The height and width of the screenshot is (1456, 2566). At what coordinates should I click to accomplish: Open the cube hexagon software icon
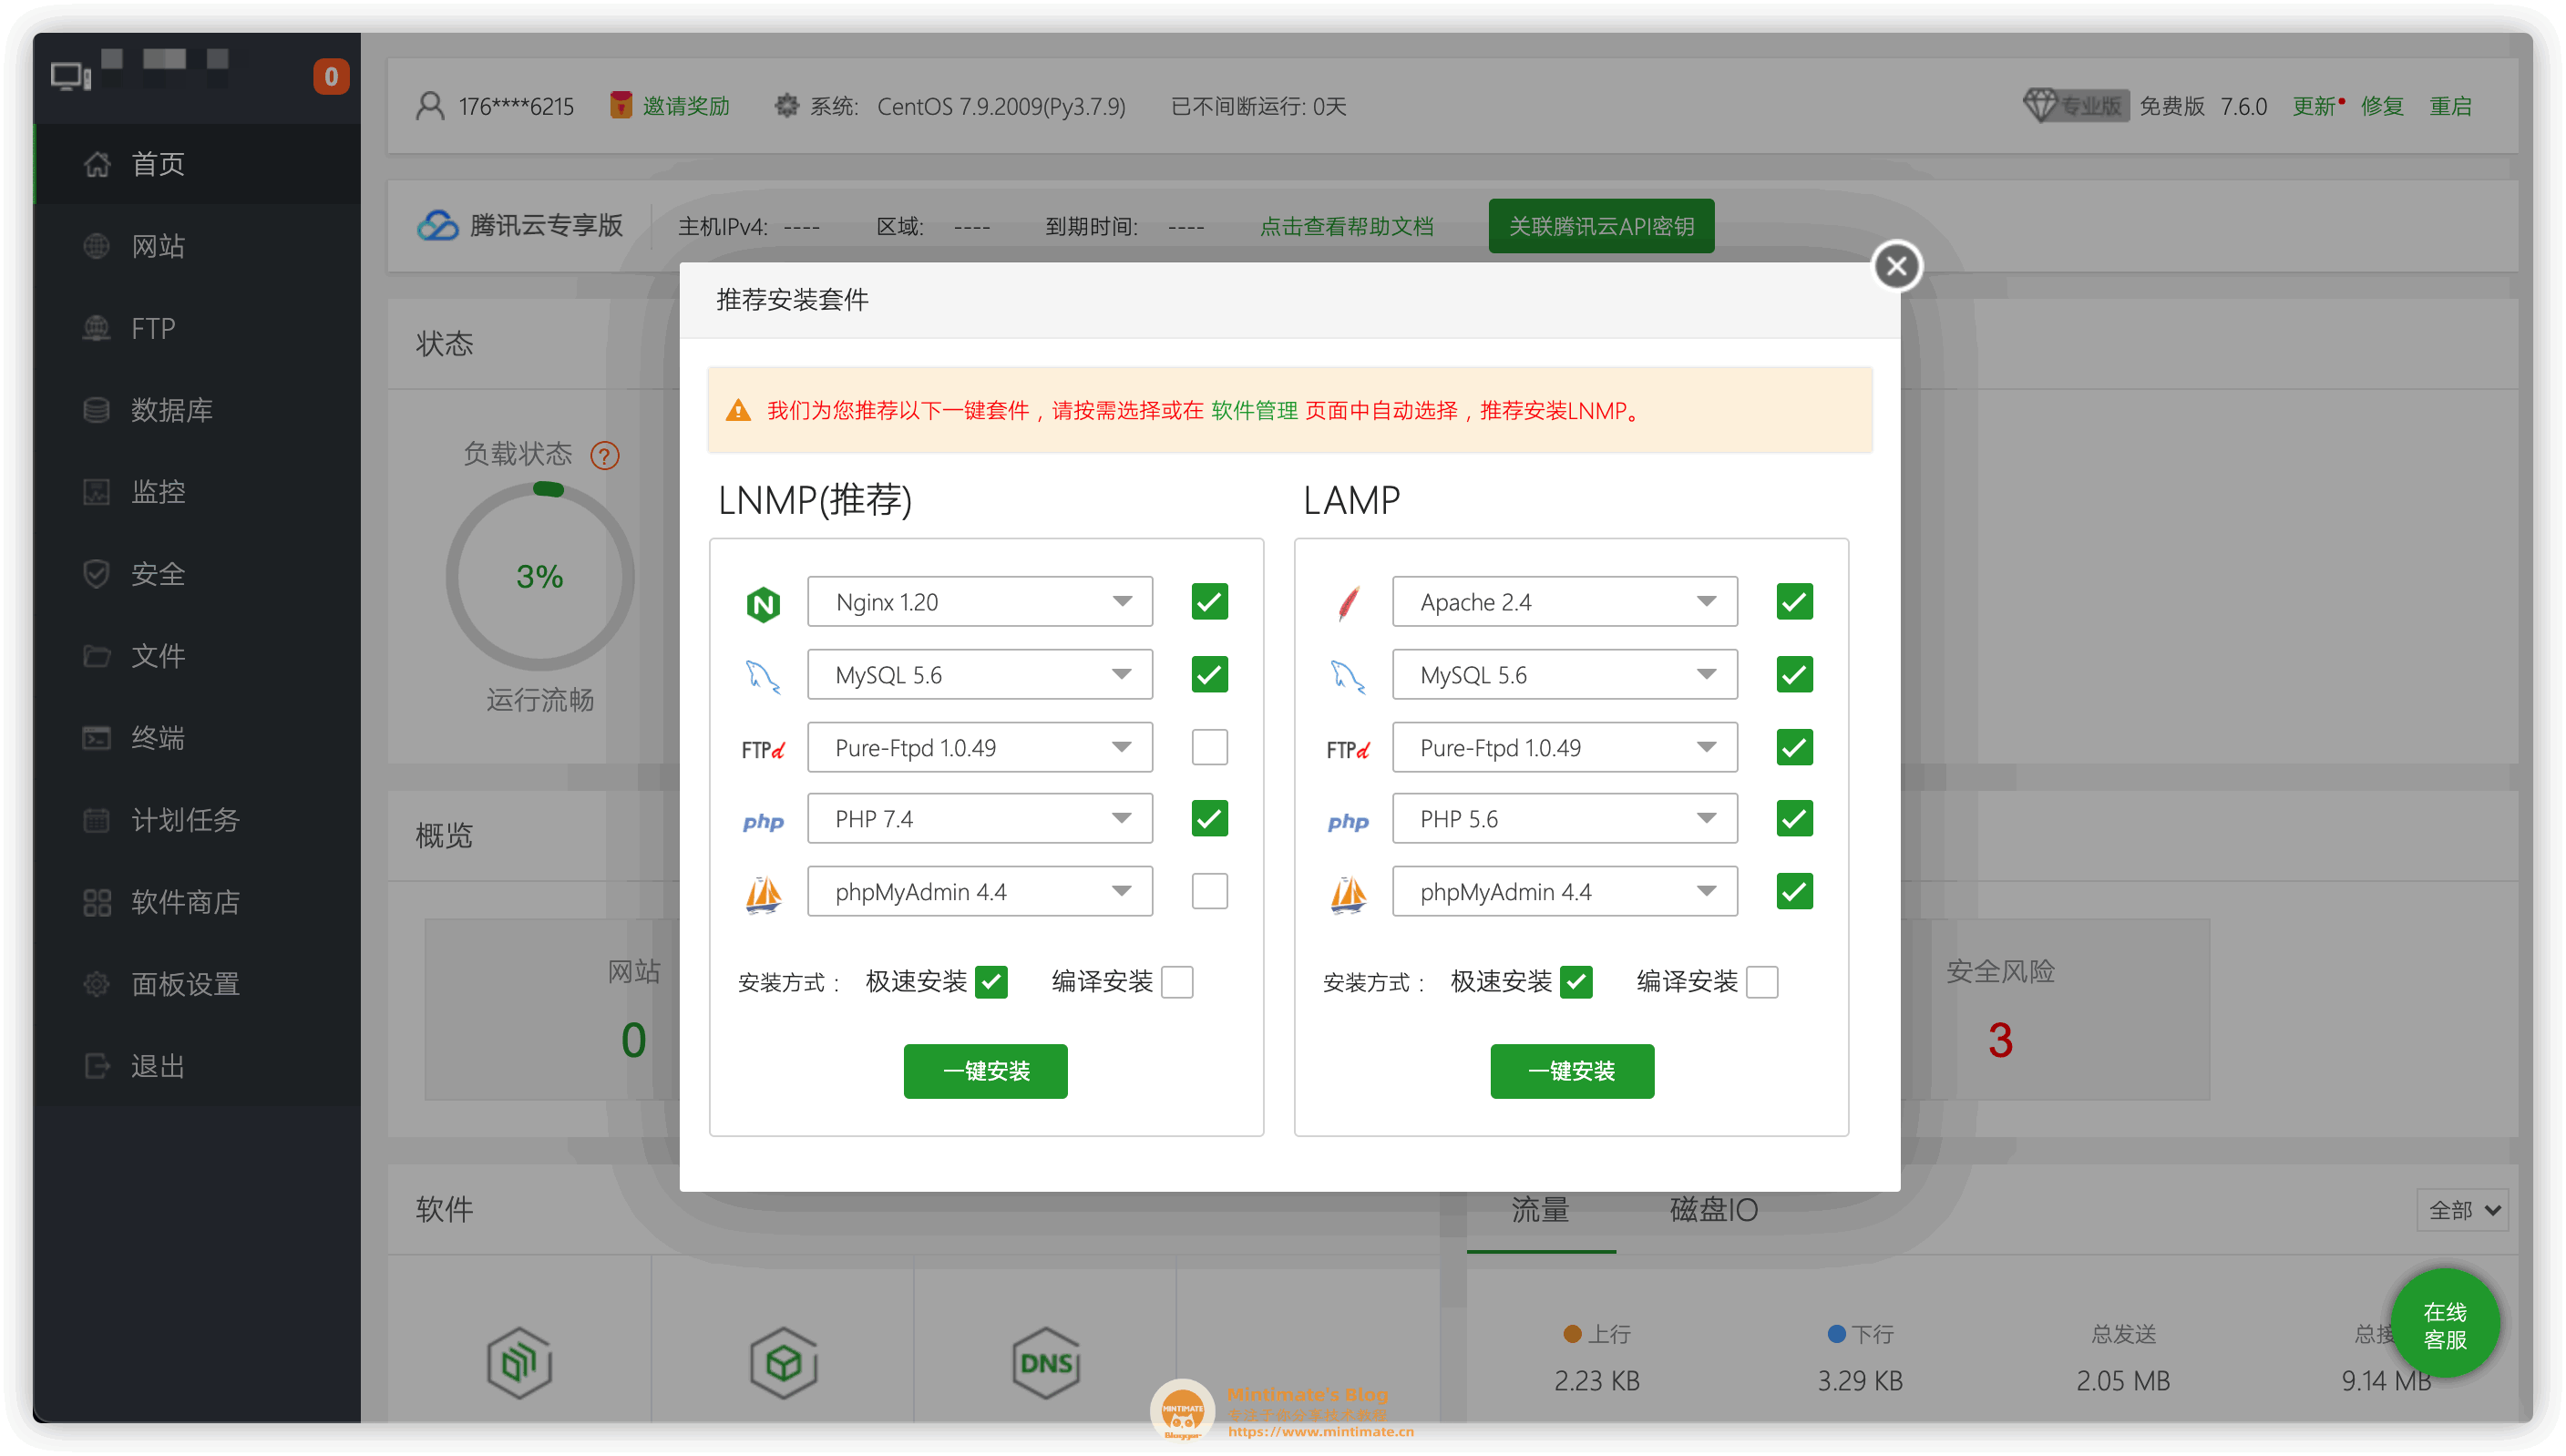(783, 1363)
